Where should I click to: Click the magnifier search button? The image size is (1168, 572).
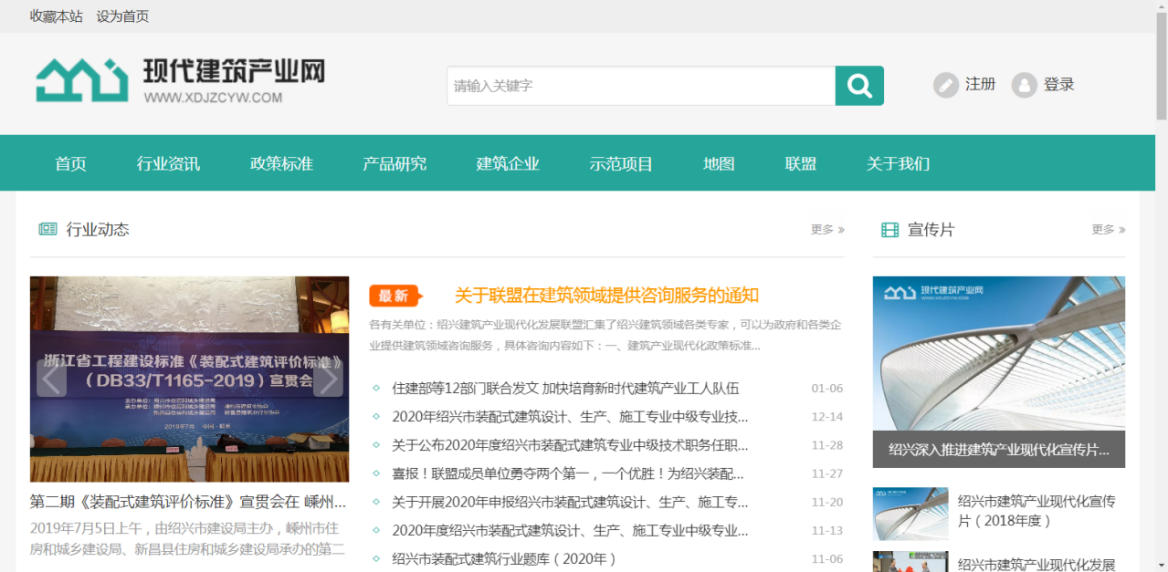click(859, 86)
